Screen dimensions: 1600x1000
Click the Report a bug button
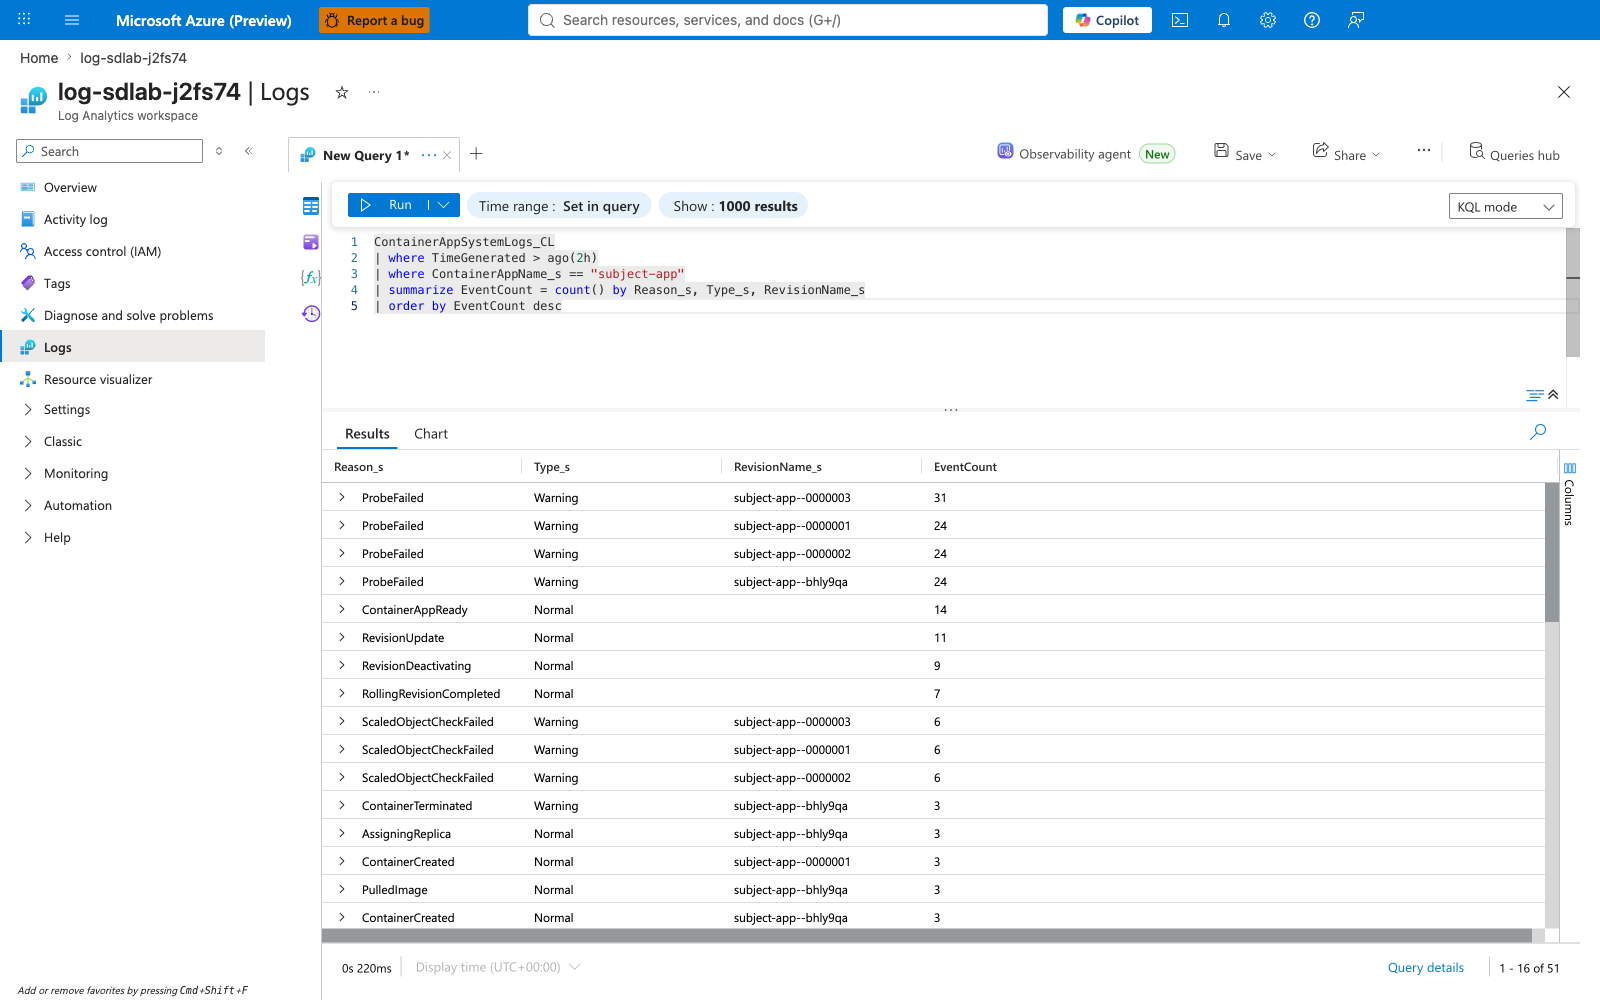pos(374,20)
